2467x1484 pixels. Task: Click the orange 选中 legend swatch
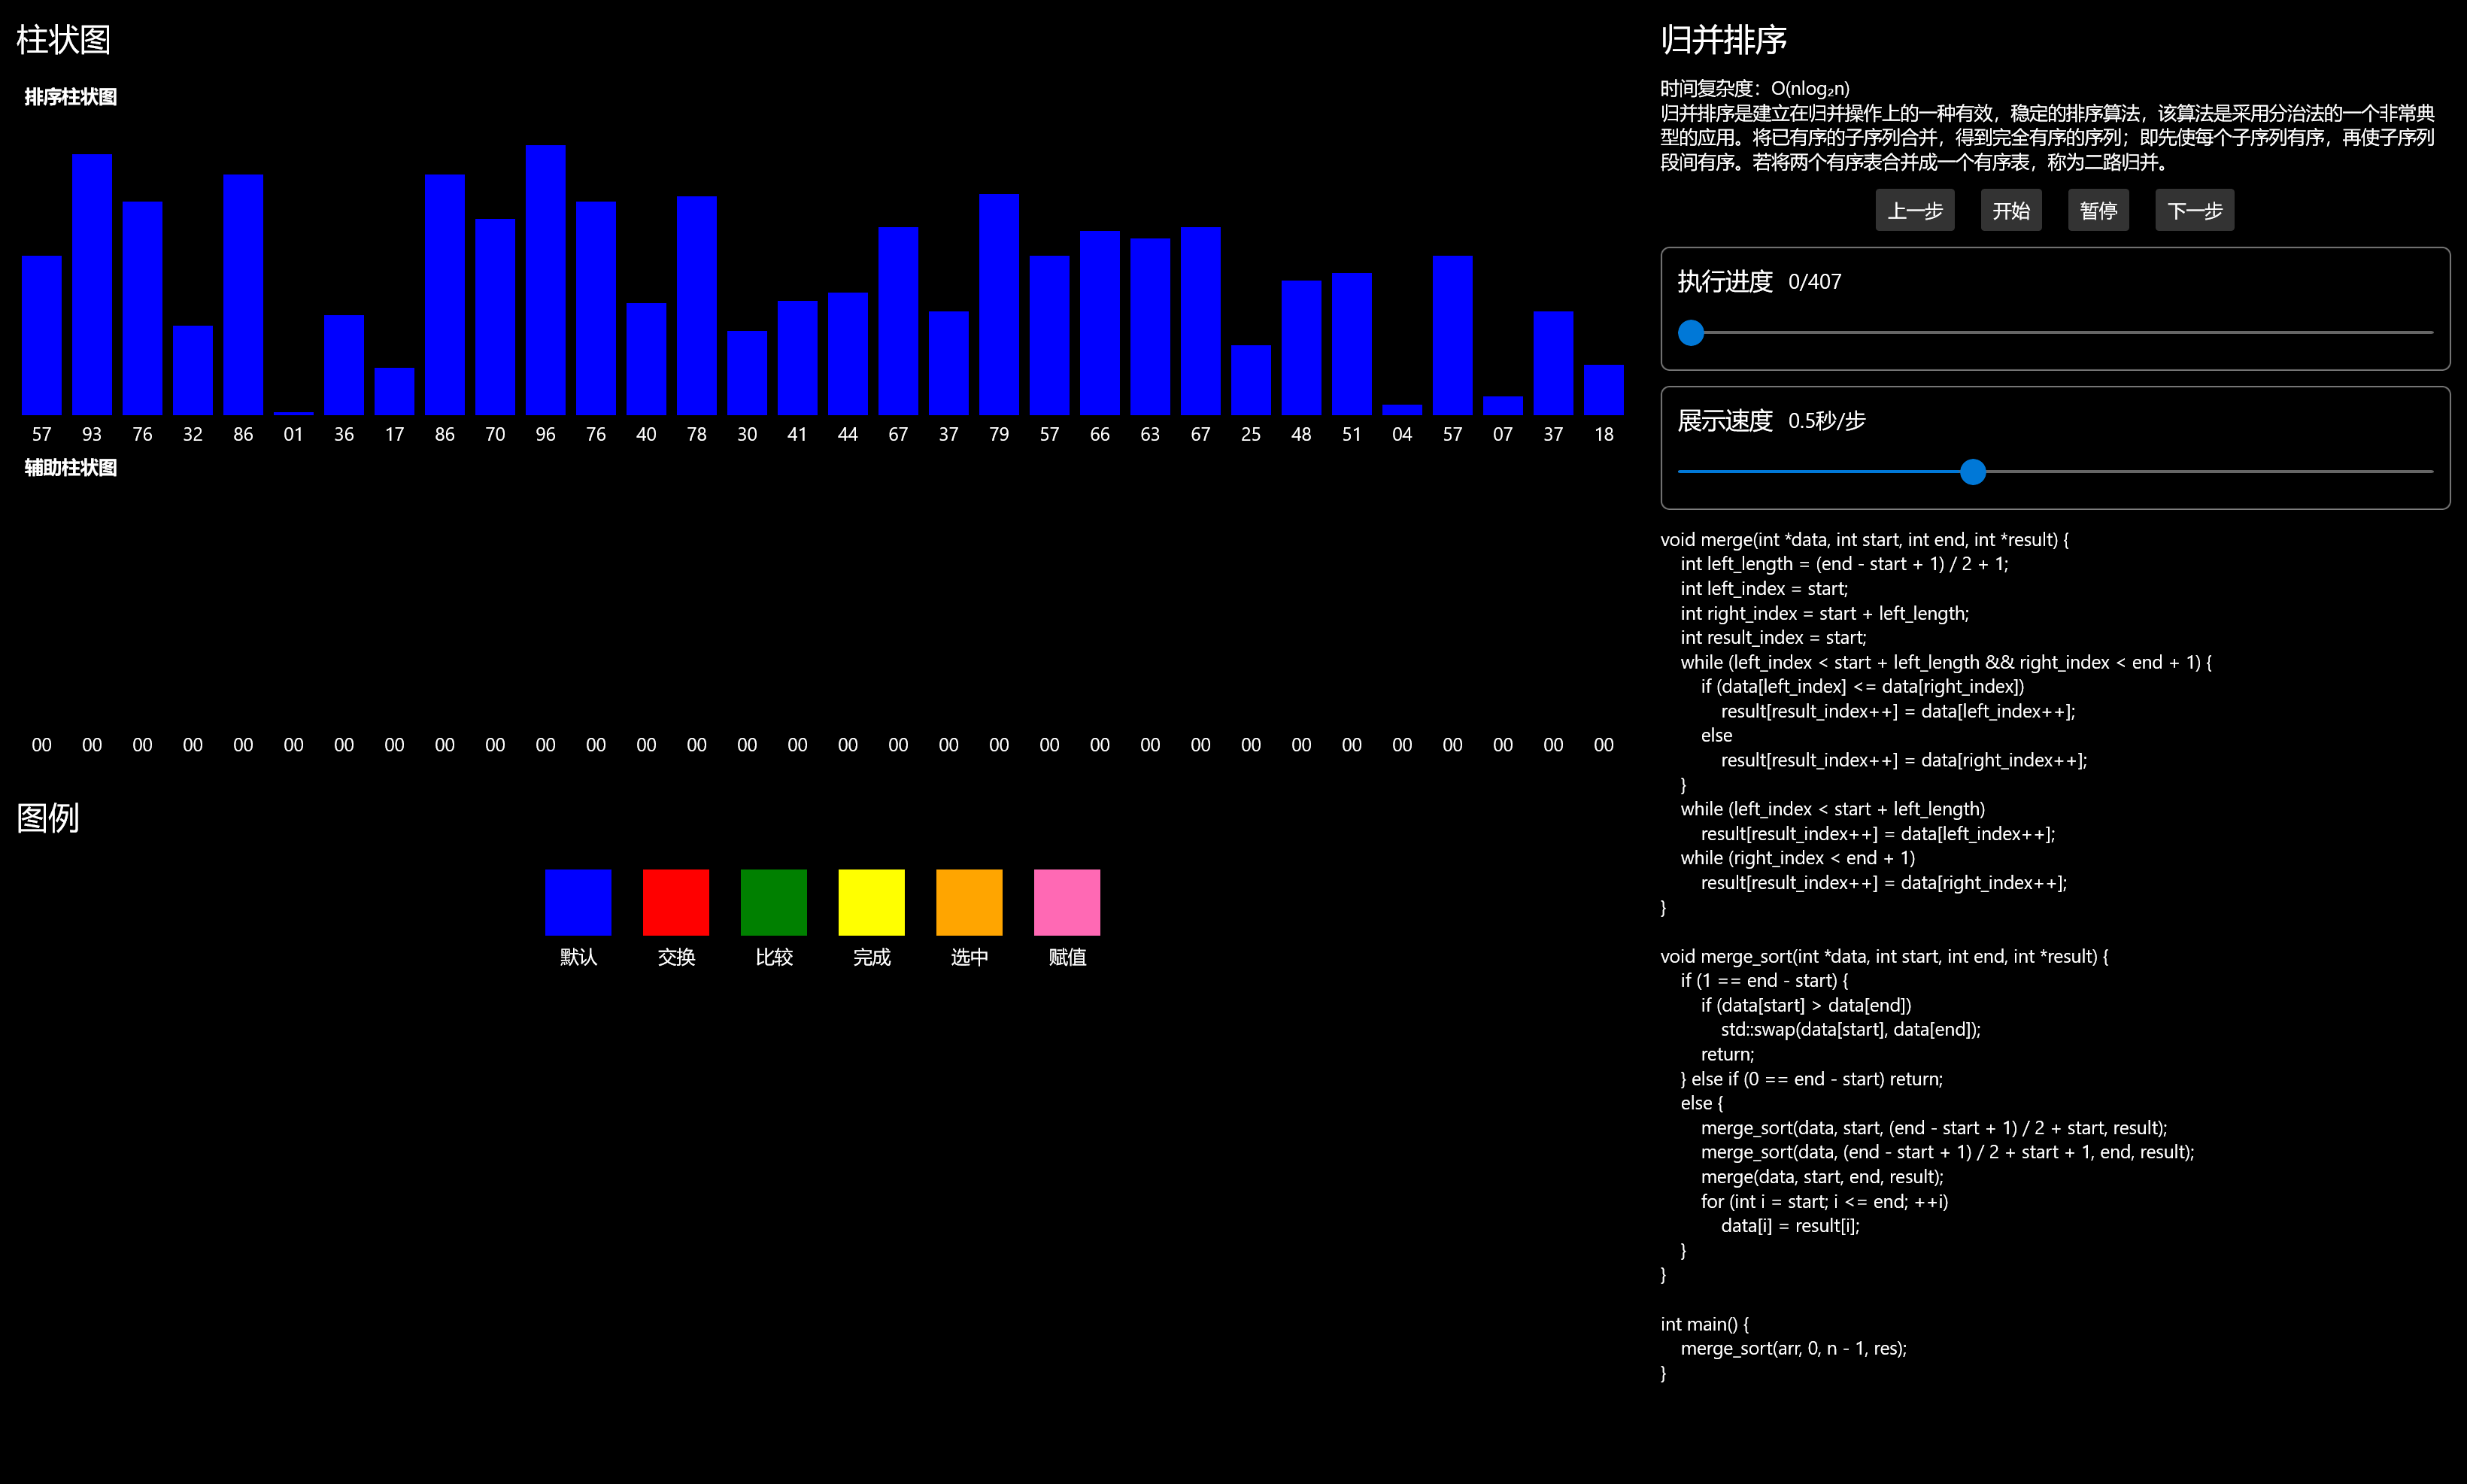tap(969, 902)
